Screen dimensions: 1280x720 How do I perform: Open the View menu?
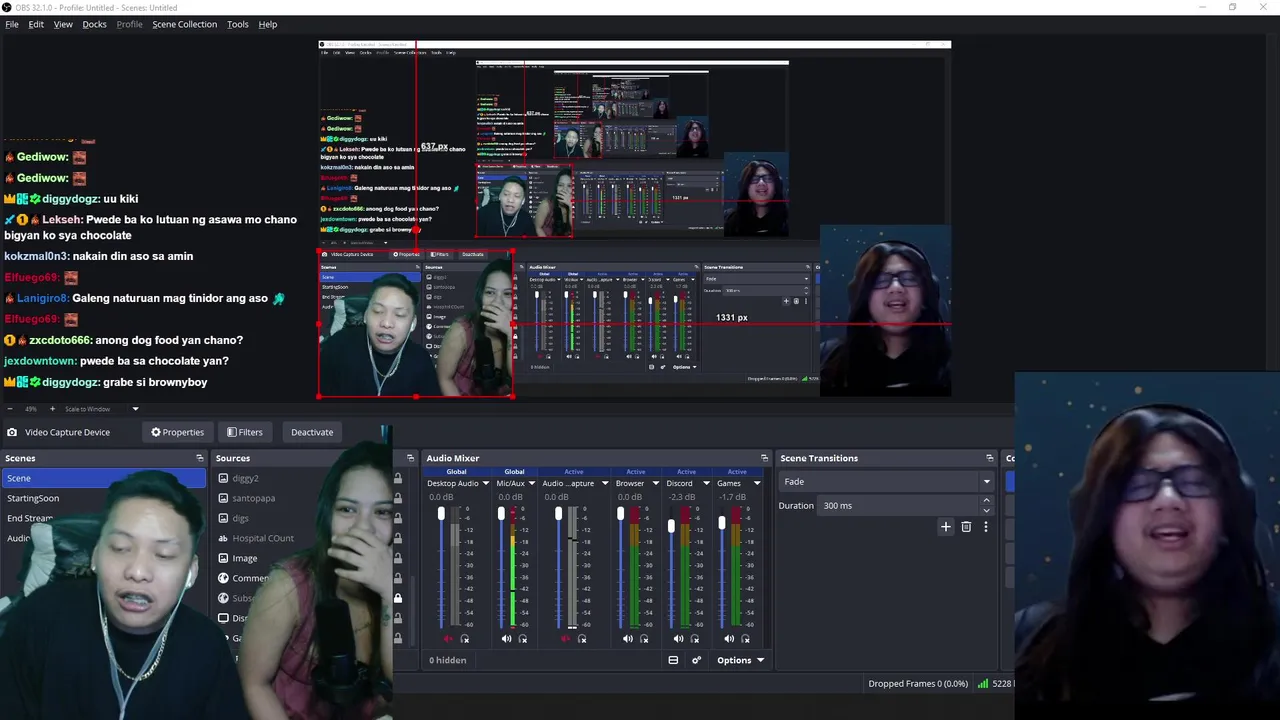pos(63,24)
